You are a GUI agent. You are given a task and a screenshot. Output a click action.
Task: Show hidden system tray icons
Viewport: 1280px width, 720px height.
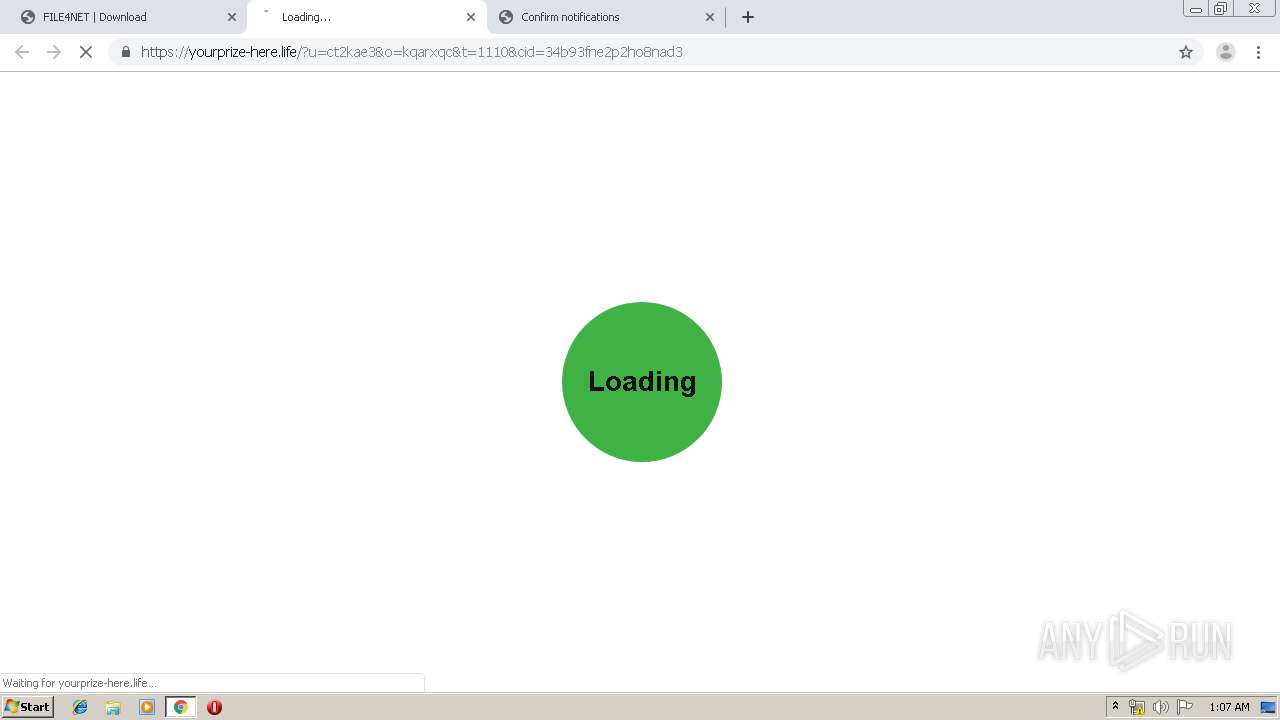click(1115, 707)
